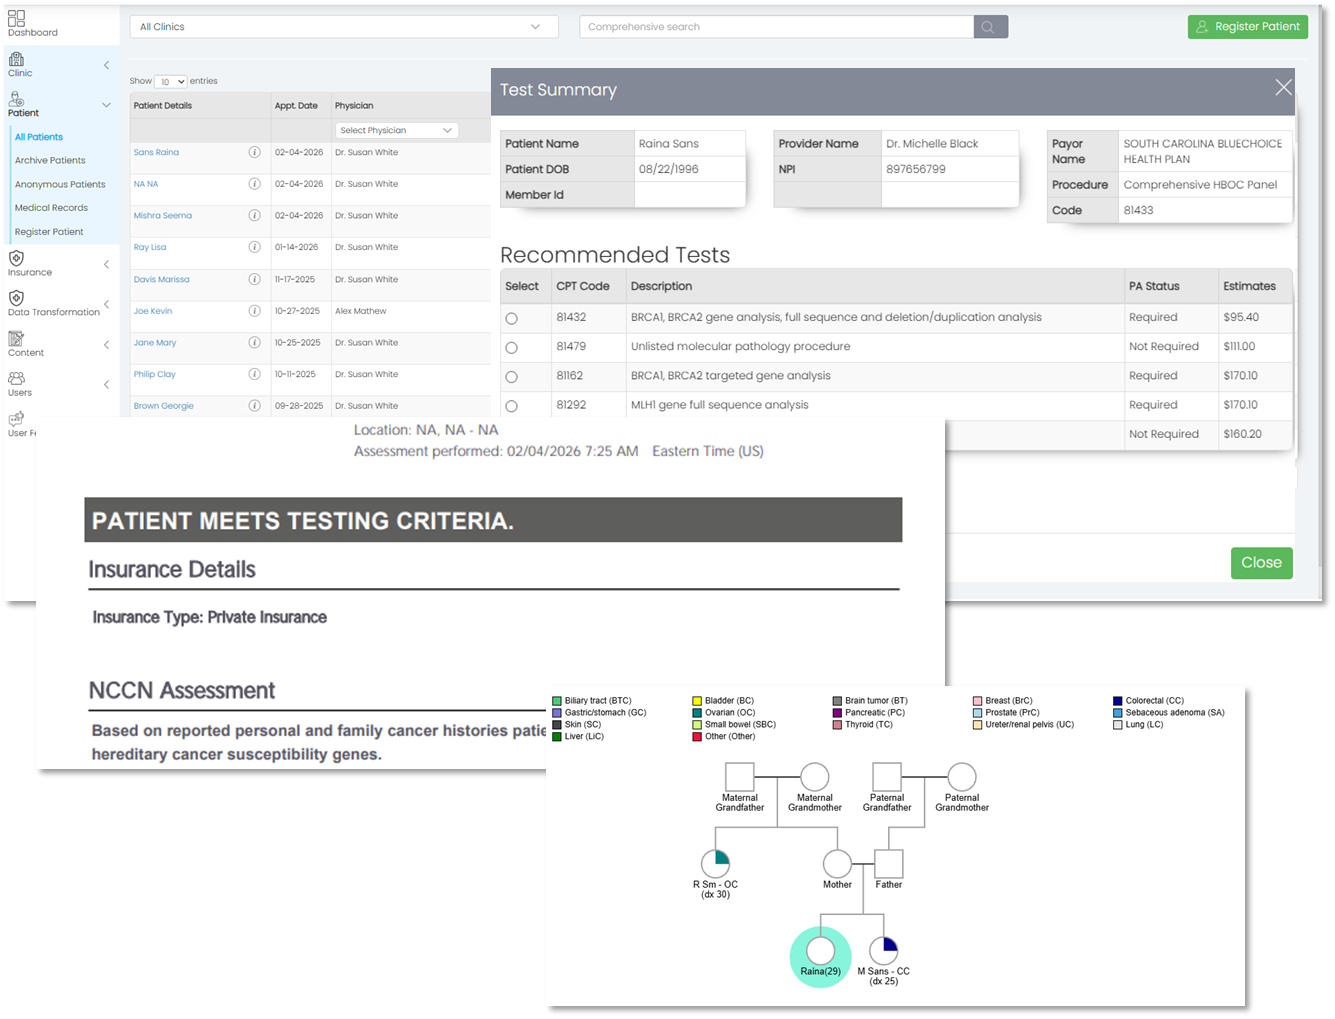Open the Dashboard icon in sidebar
Image resolution: width=1335 pixels, height=1019 pixels.
pos(16,18)
